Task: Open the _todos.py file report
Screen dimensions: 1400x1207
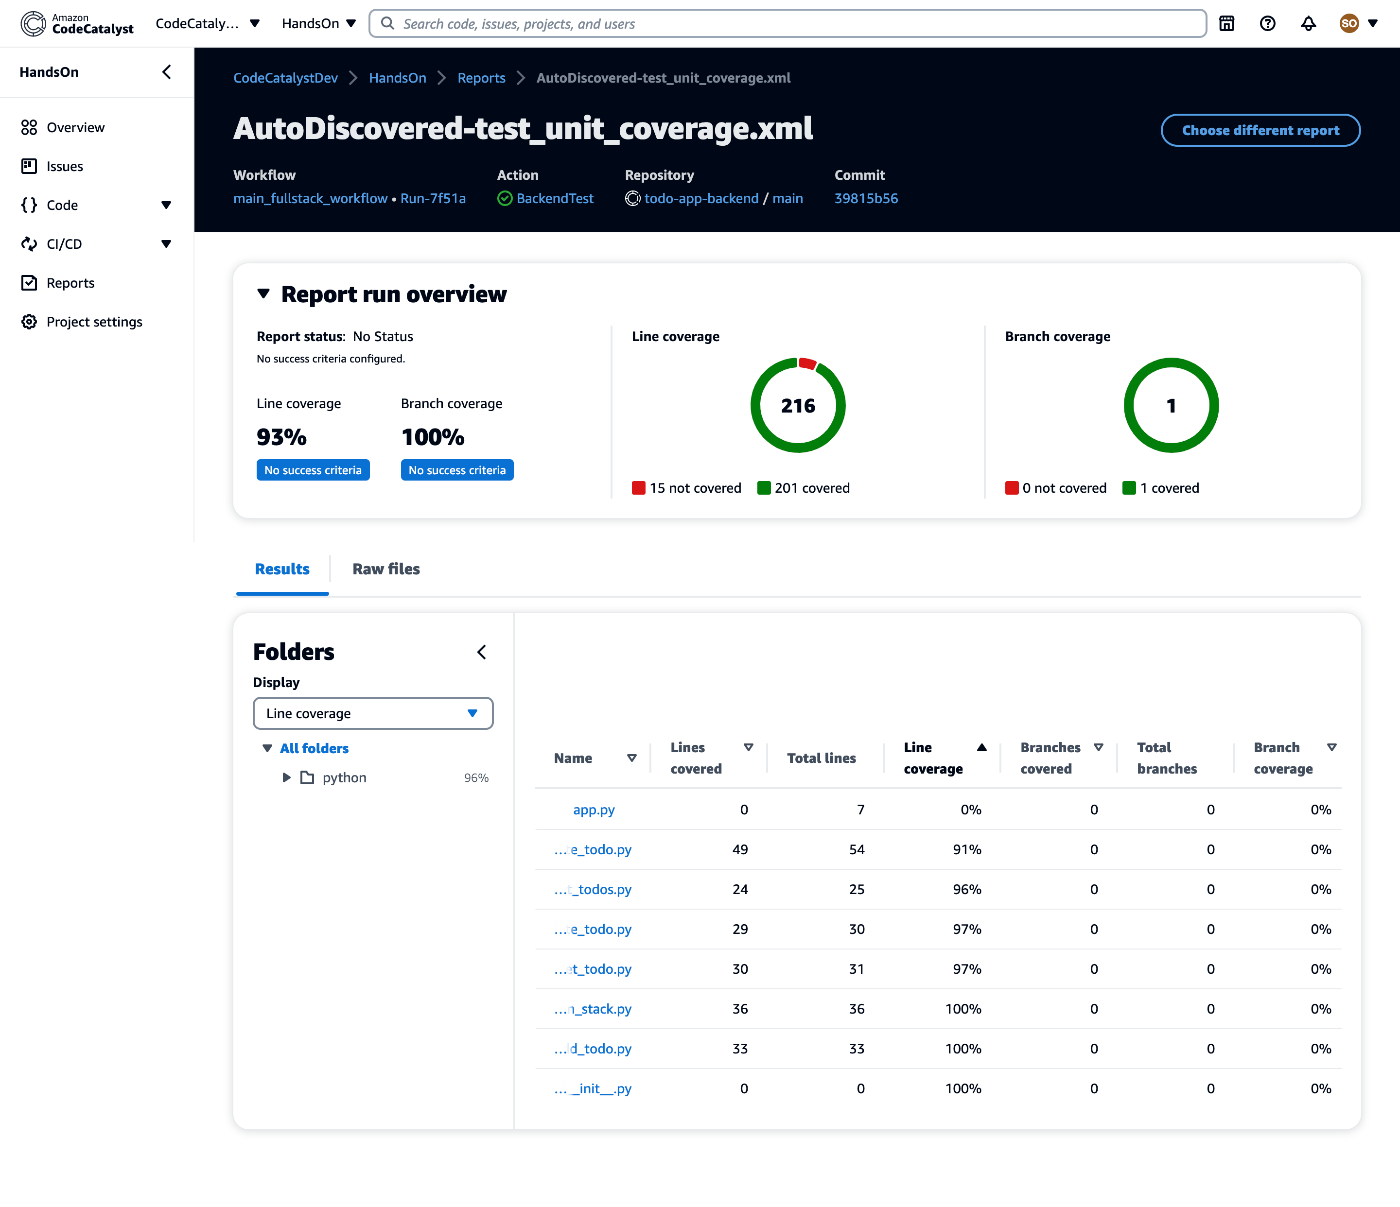Action: [x=593, y=889]
